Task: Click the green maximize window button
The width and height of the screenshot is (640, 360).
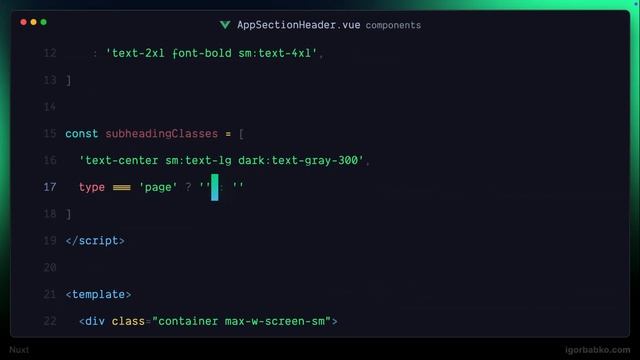Action: 43,22
